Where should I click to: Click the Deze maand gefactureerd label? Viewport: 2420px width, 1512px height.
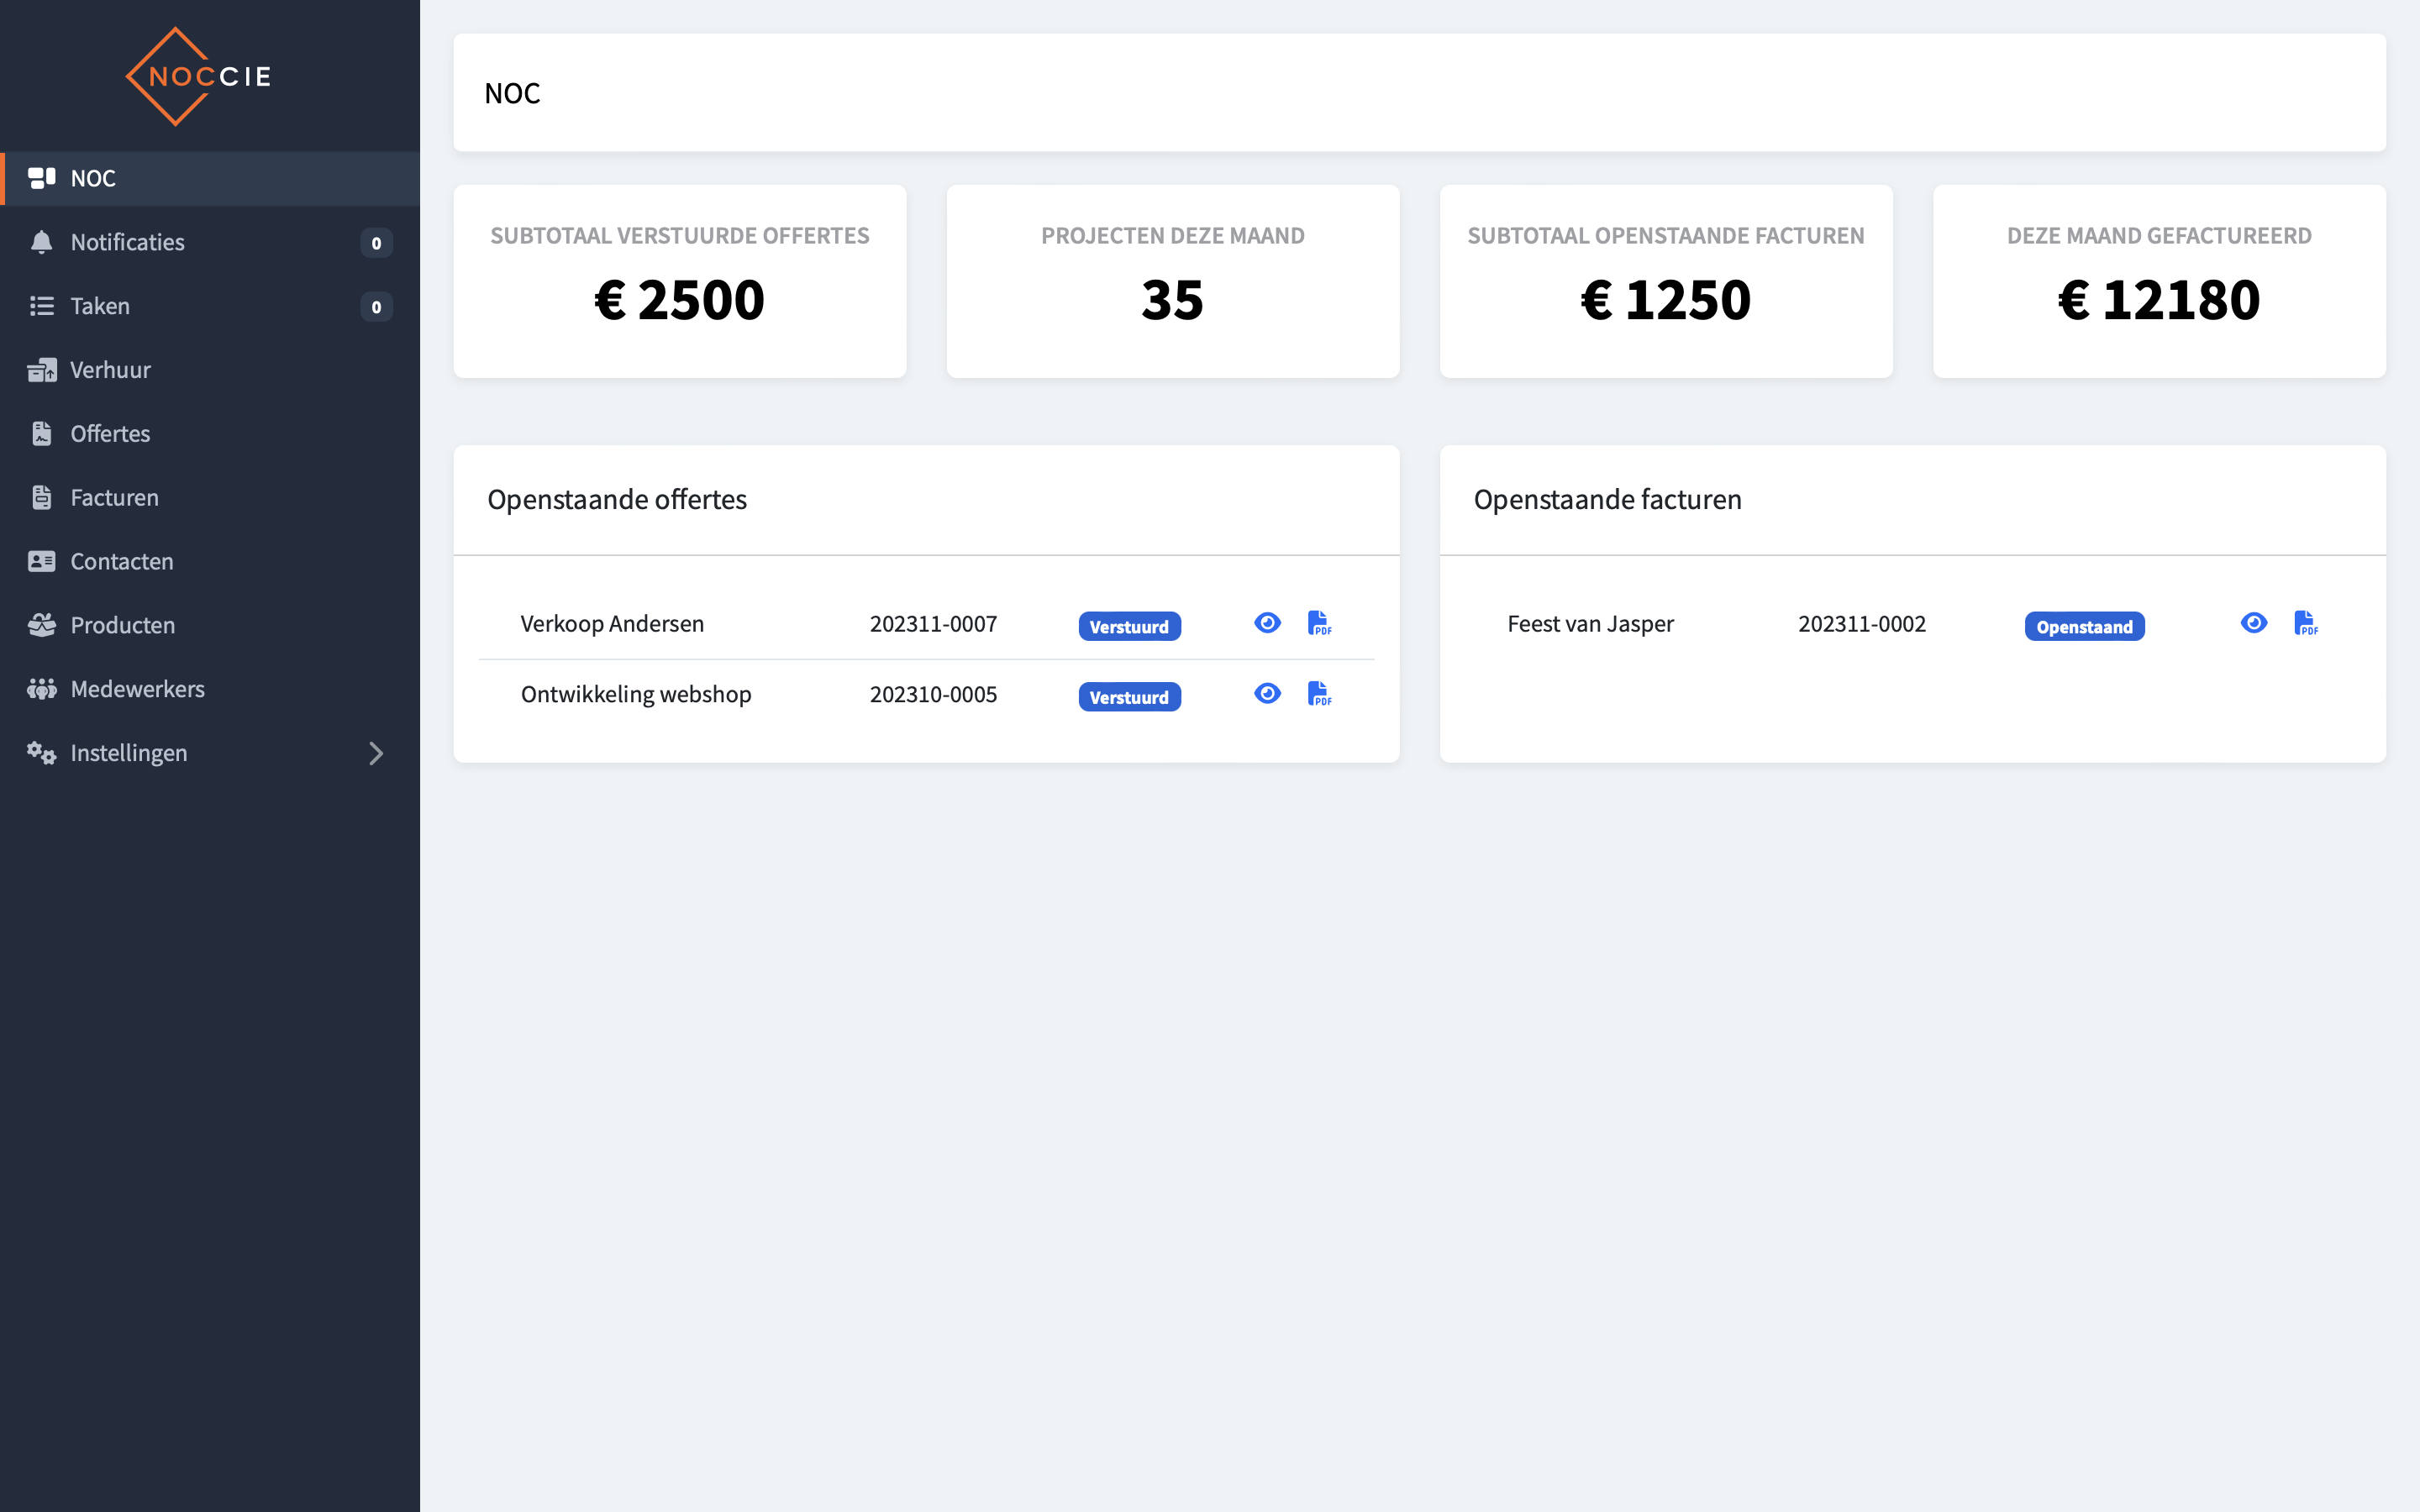2159,236
